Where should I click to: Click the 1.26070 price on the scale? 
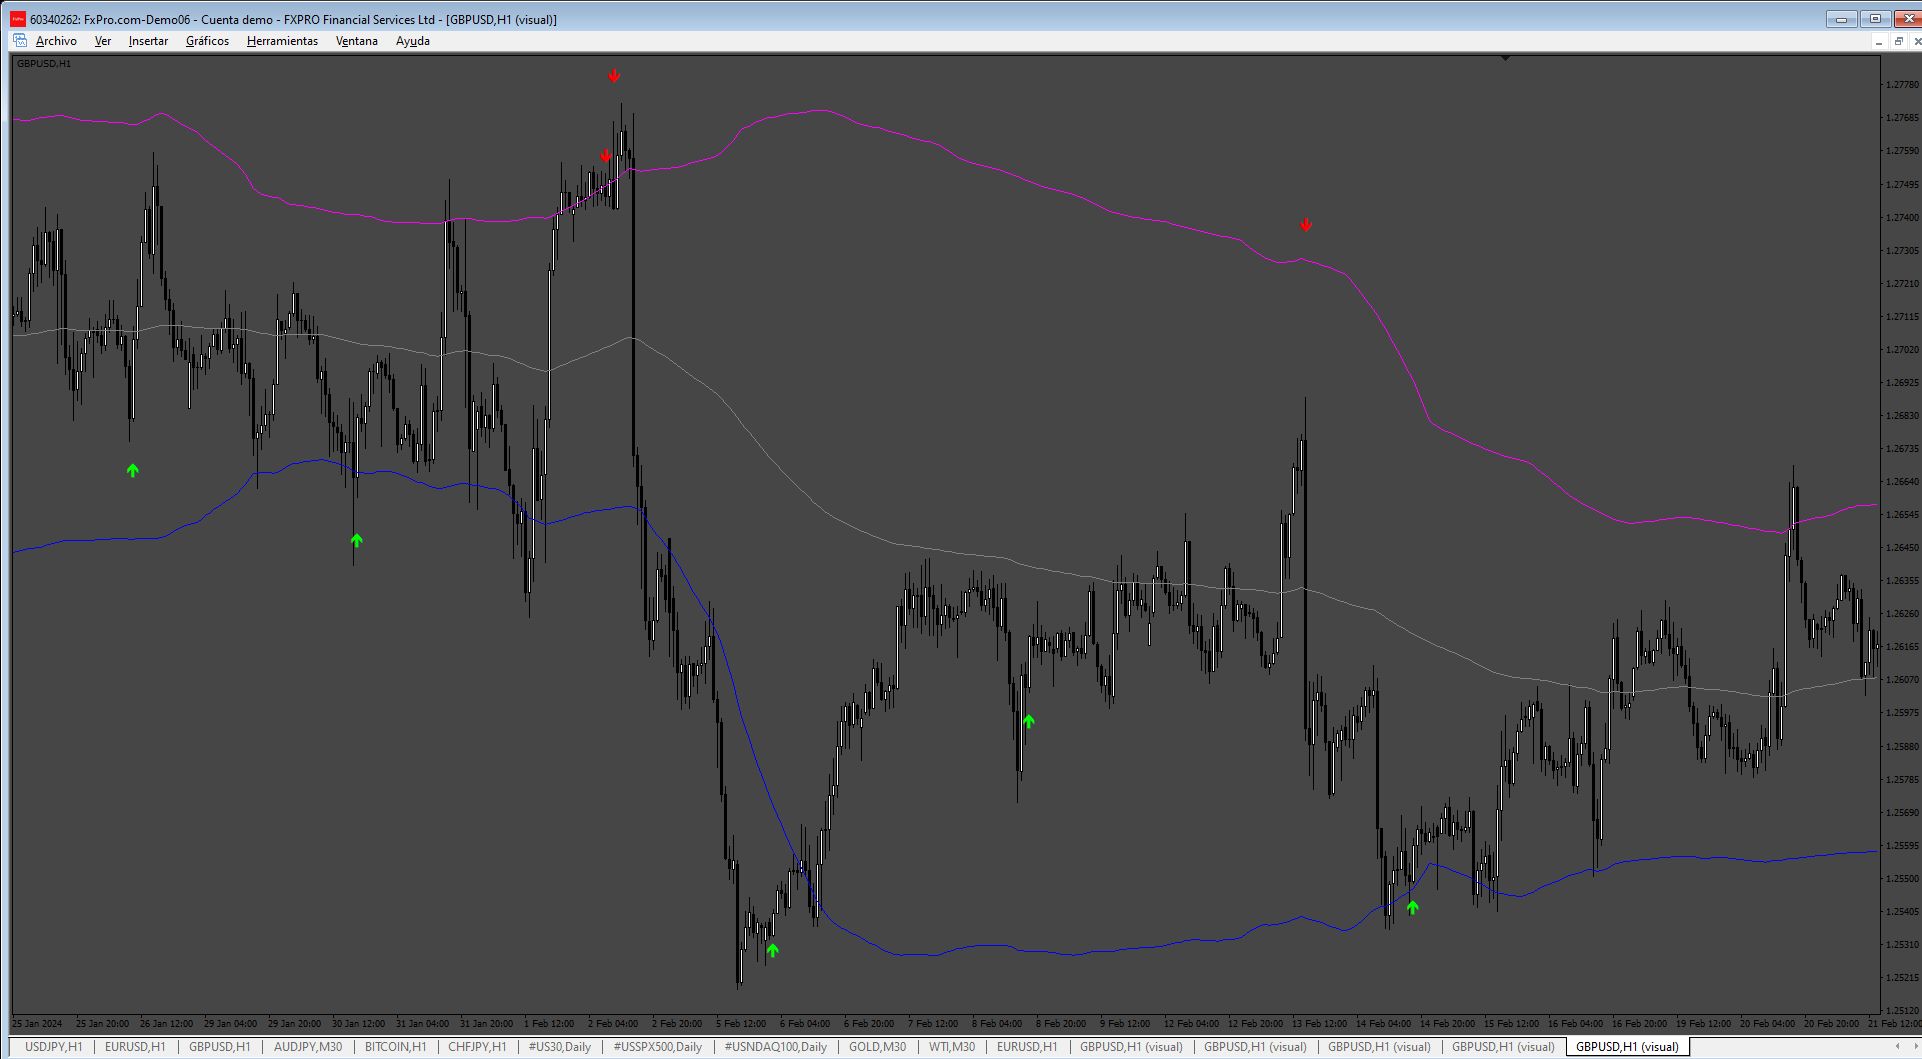(1902, 680)
